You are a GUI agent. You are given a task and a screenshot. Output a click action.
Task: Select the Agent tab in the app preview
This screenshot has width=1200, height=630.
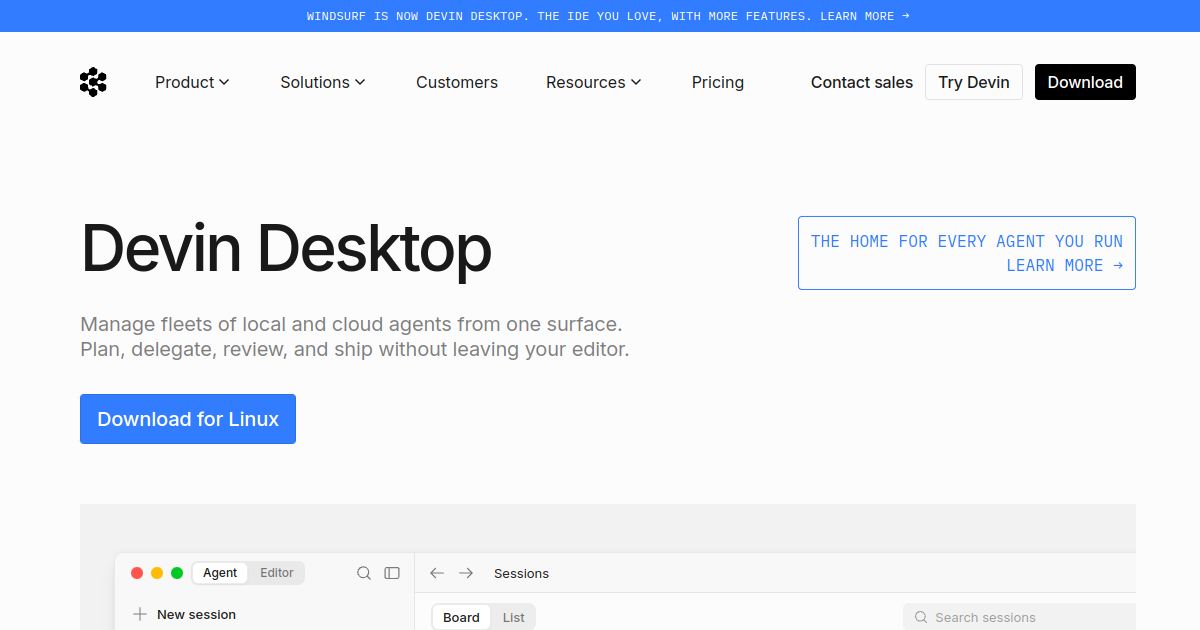[x=220, y=573]
